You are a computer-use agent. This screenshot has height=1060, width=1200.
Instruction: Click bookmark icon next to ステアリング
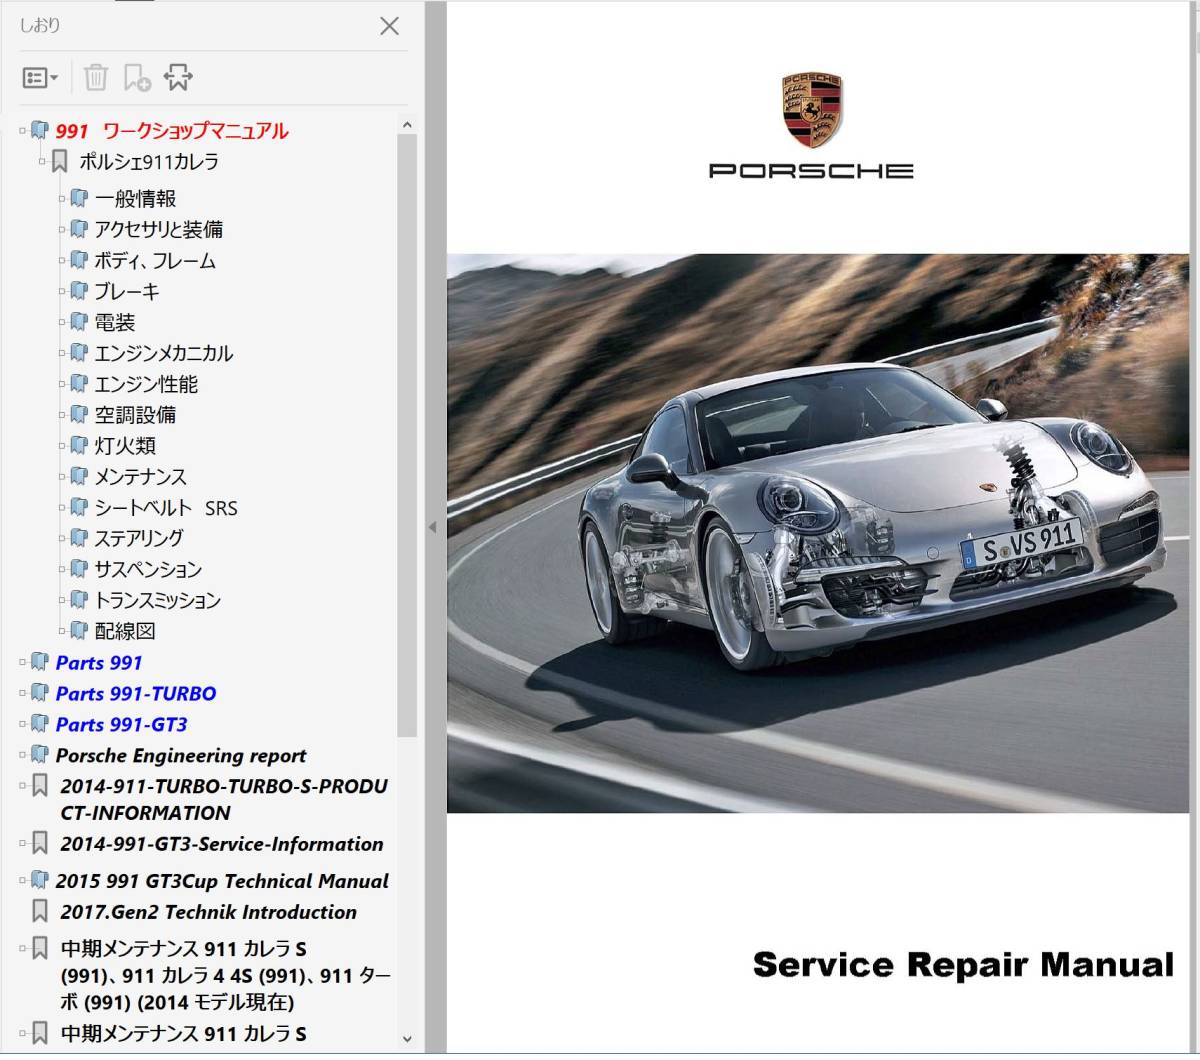click(x=79, y=538)
